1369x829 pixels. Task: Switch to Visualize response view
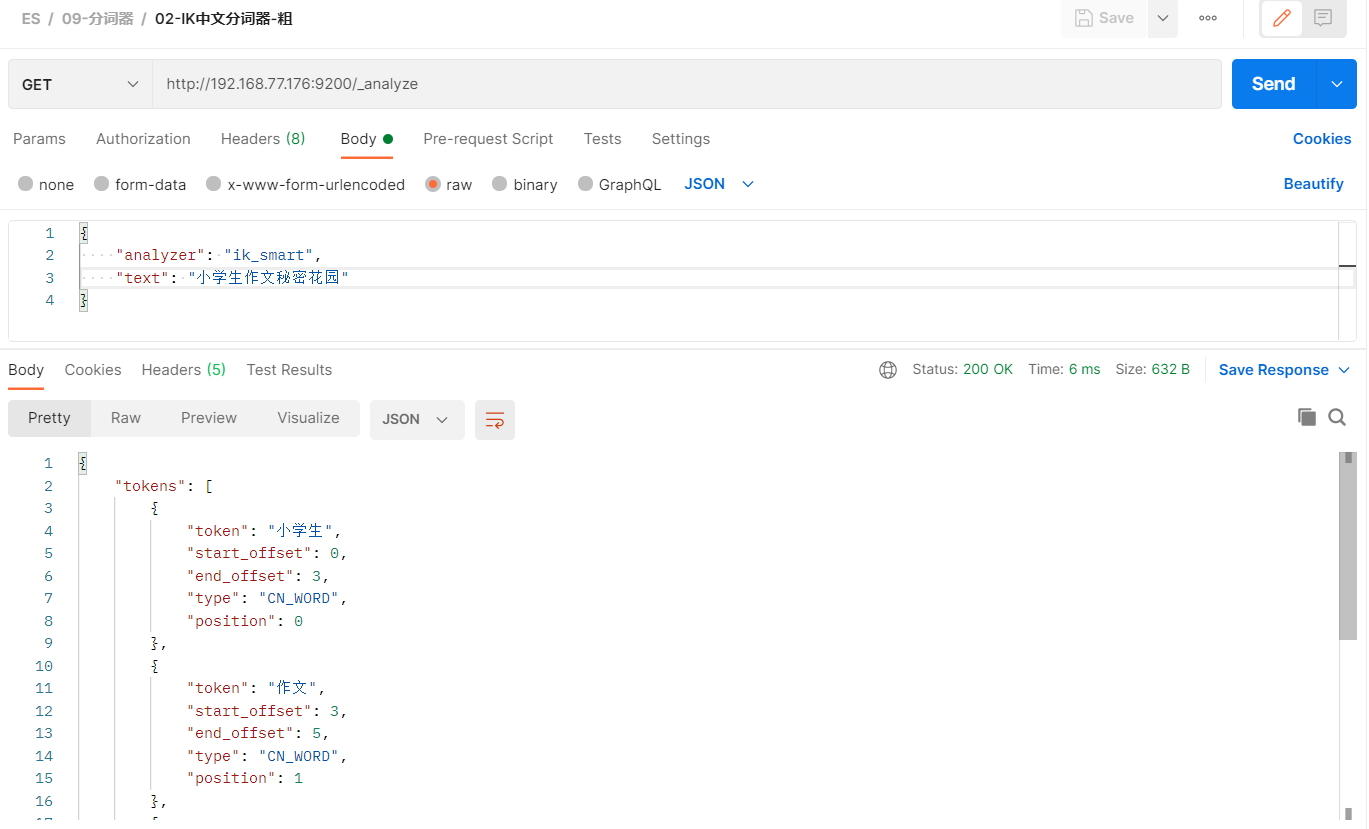click(x=308, y=418)
